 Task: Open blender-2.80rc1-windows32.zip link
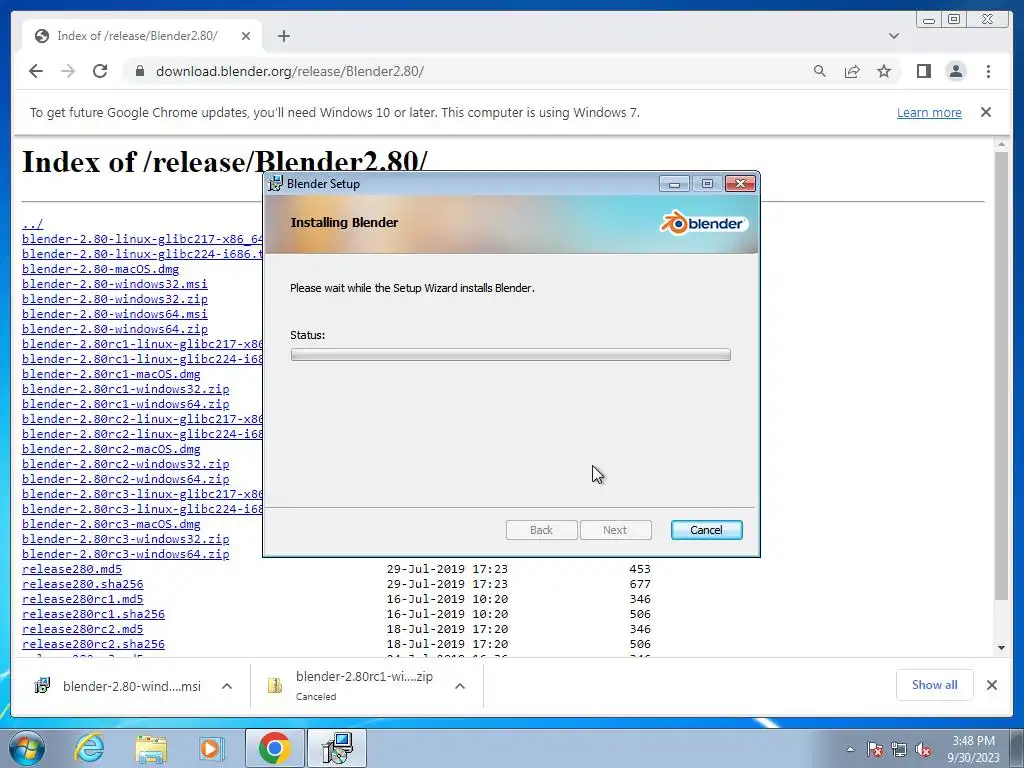[x=125, y=389]
